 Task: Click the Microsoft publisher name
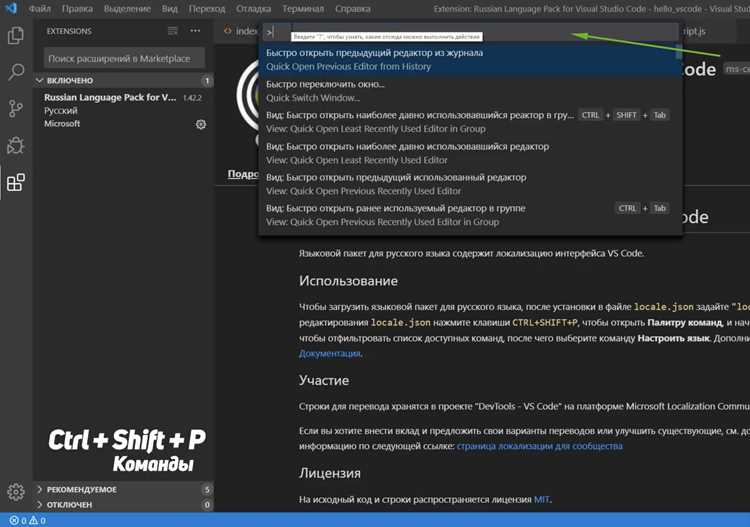click(62, 123)
